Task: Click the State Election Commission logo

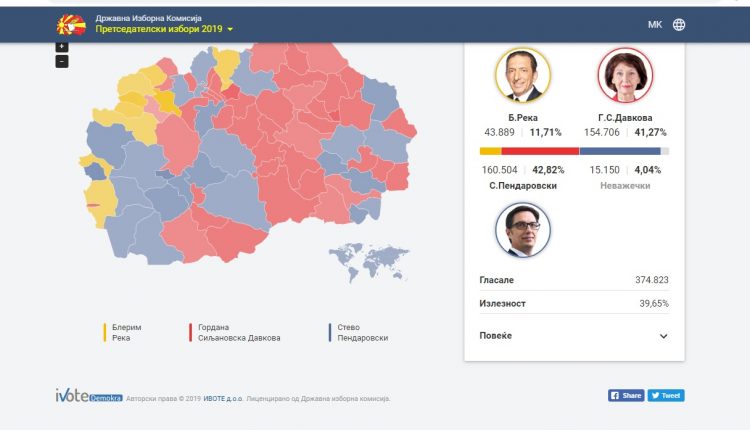Action: click(x=70, y=24)
